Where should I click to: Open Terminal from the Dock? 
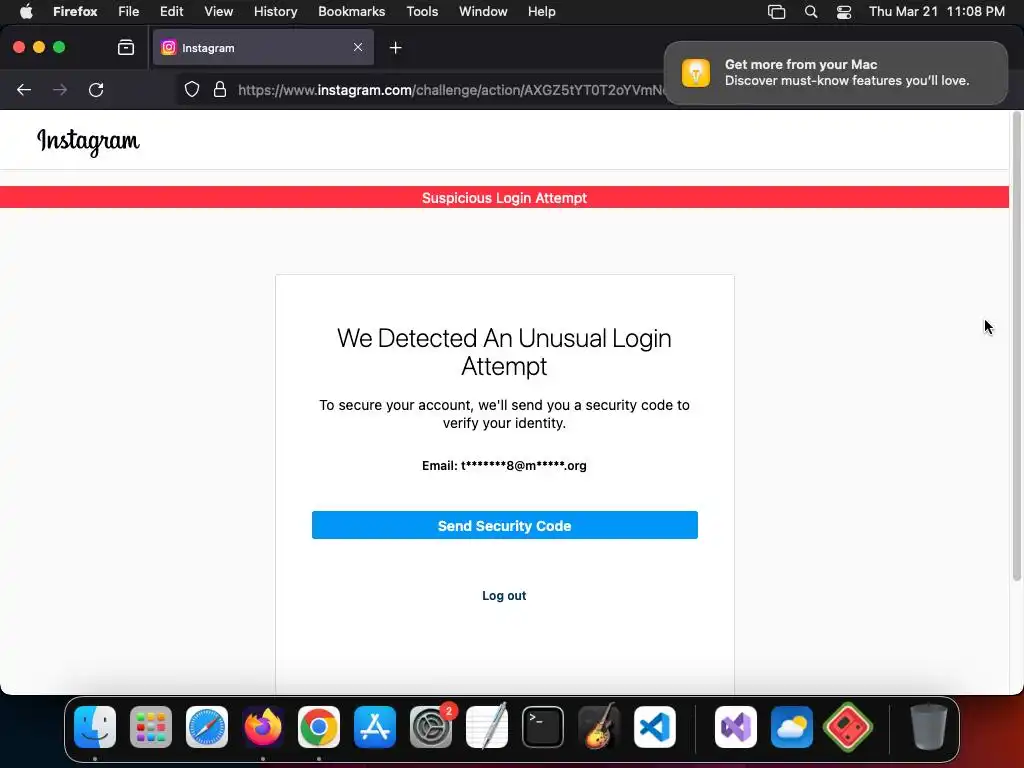[x=543, y=726]
